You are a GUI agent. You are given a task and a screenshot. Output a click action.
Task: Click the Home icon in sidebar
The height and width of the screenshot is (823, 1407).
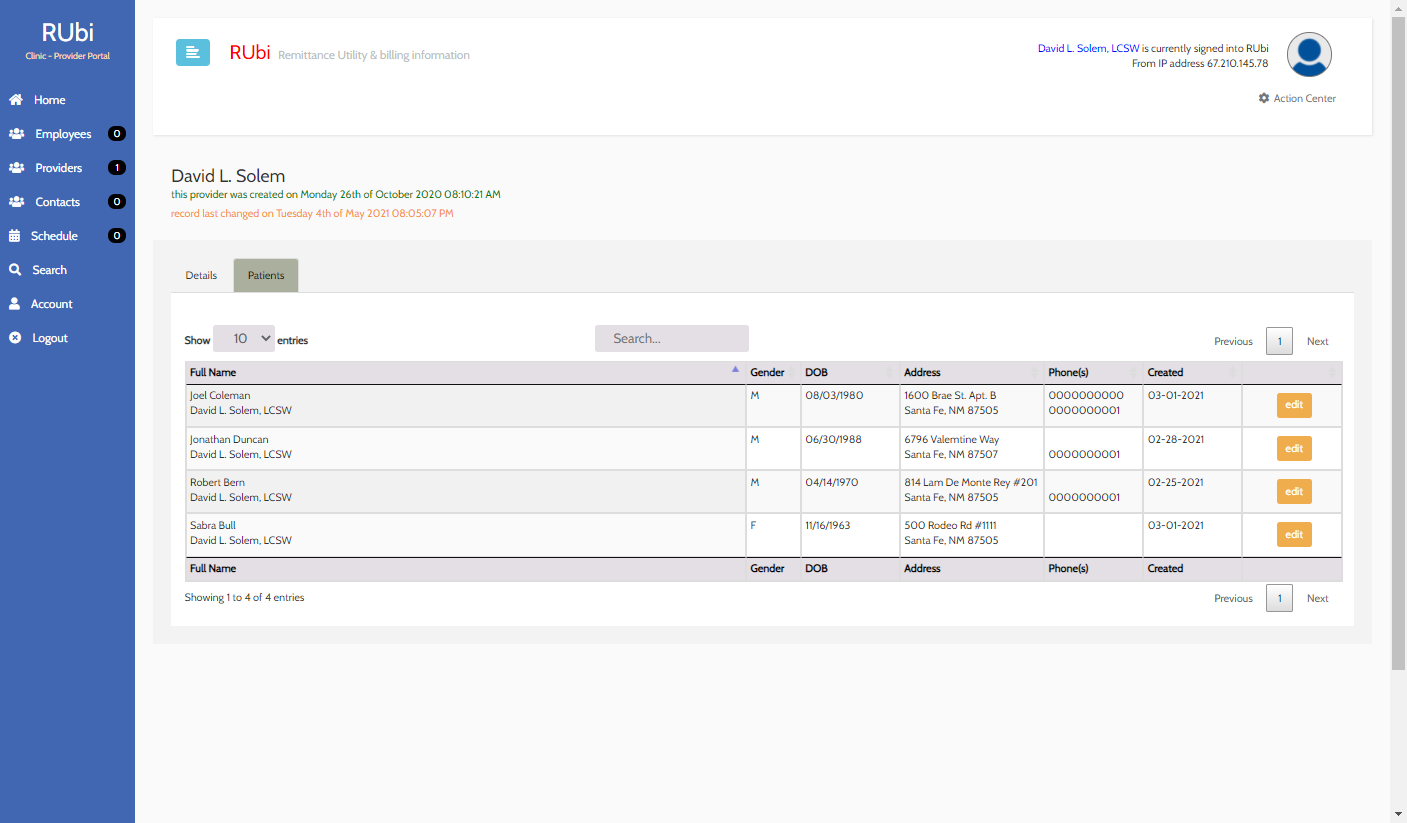[x=16, y=100]
